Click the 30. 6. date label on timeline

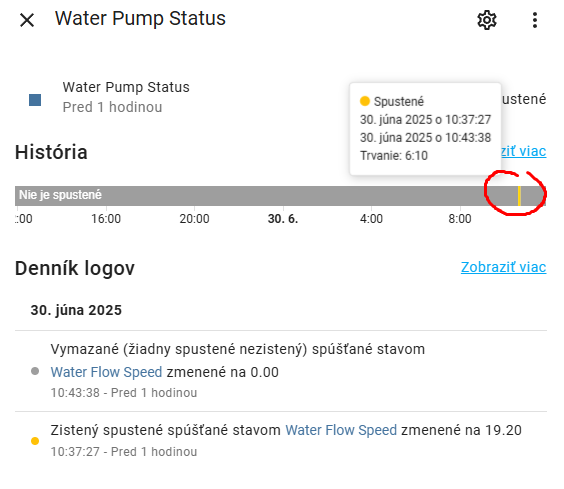283,219
